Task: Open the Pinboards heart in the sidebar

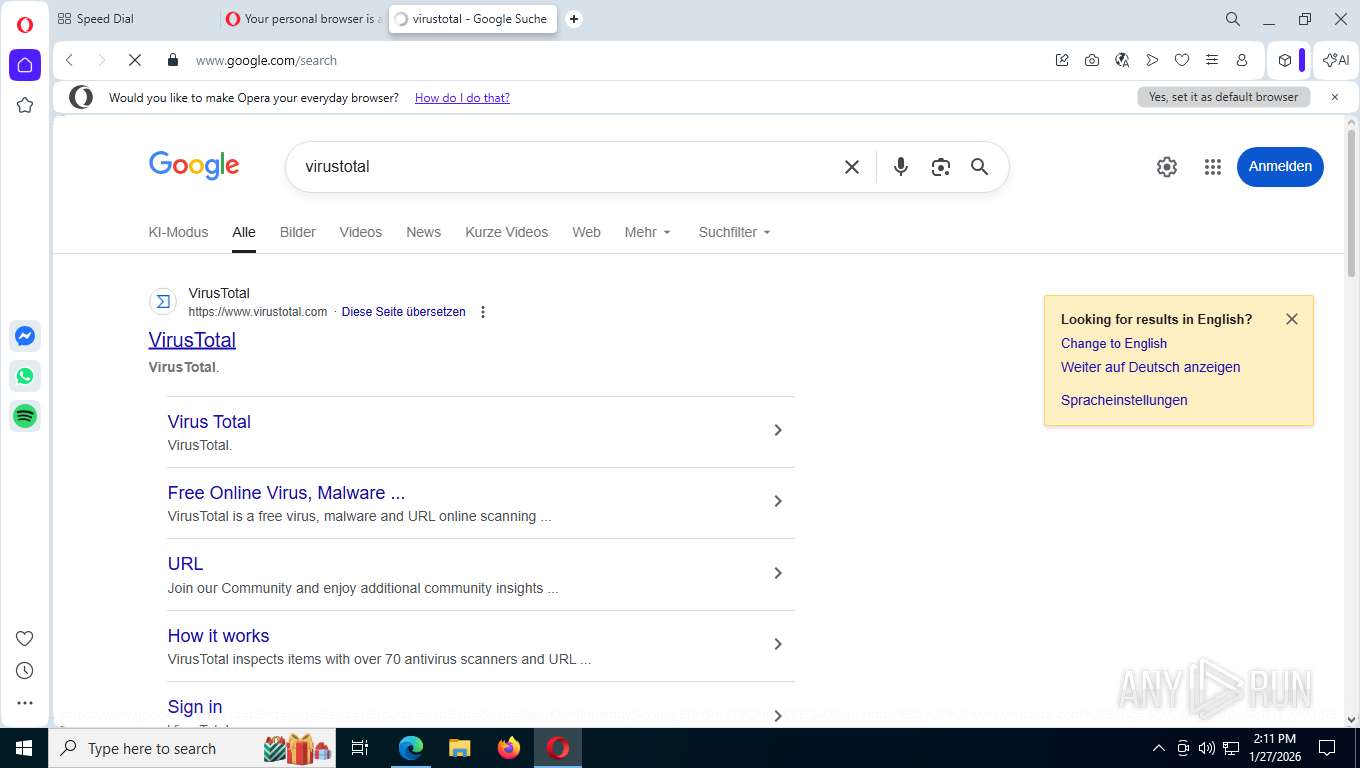Action: pos(25,638)
